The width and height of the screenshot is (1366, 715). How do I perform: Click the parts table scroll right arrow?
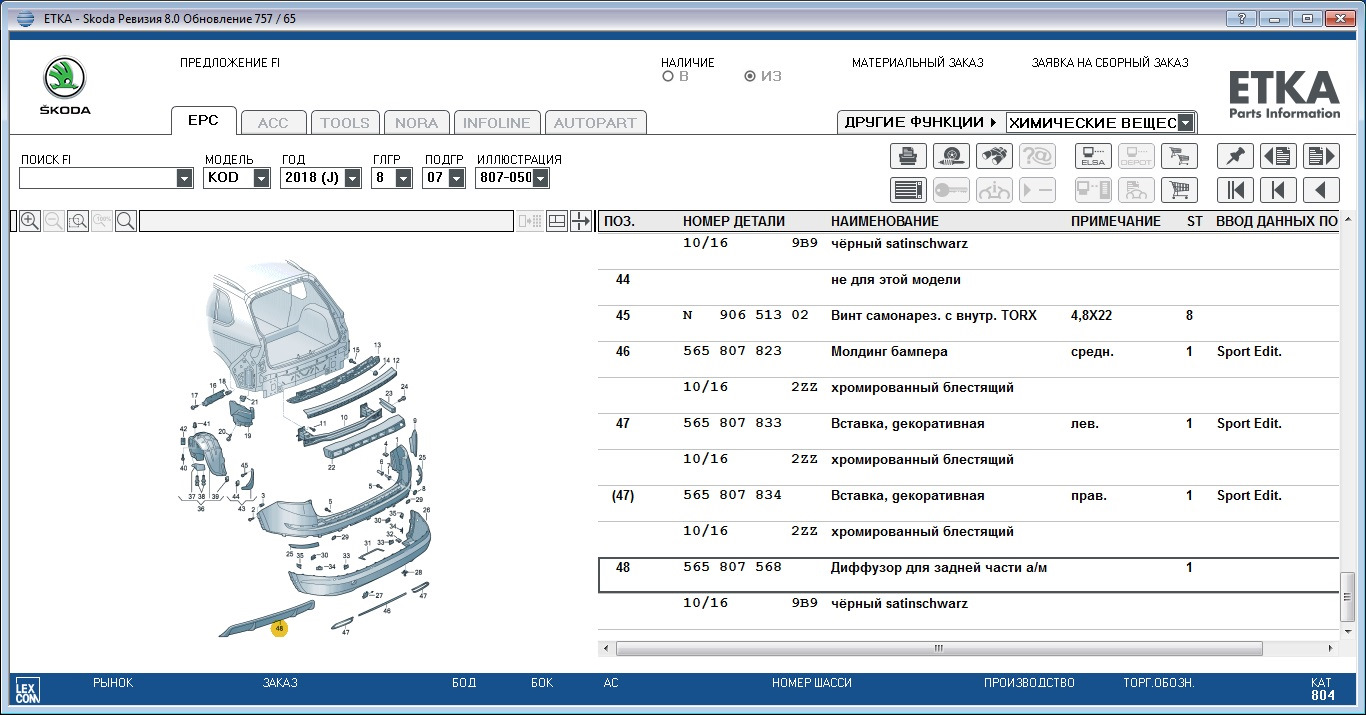1330,648
